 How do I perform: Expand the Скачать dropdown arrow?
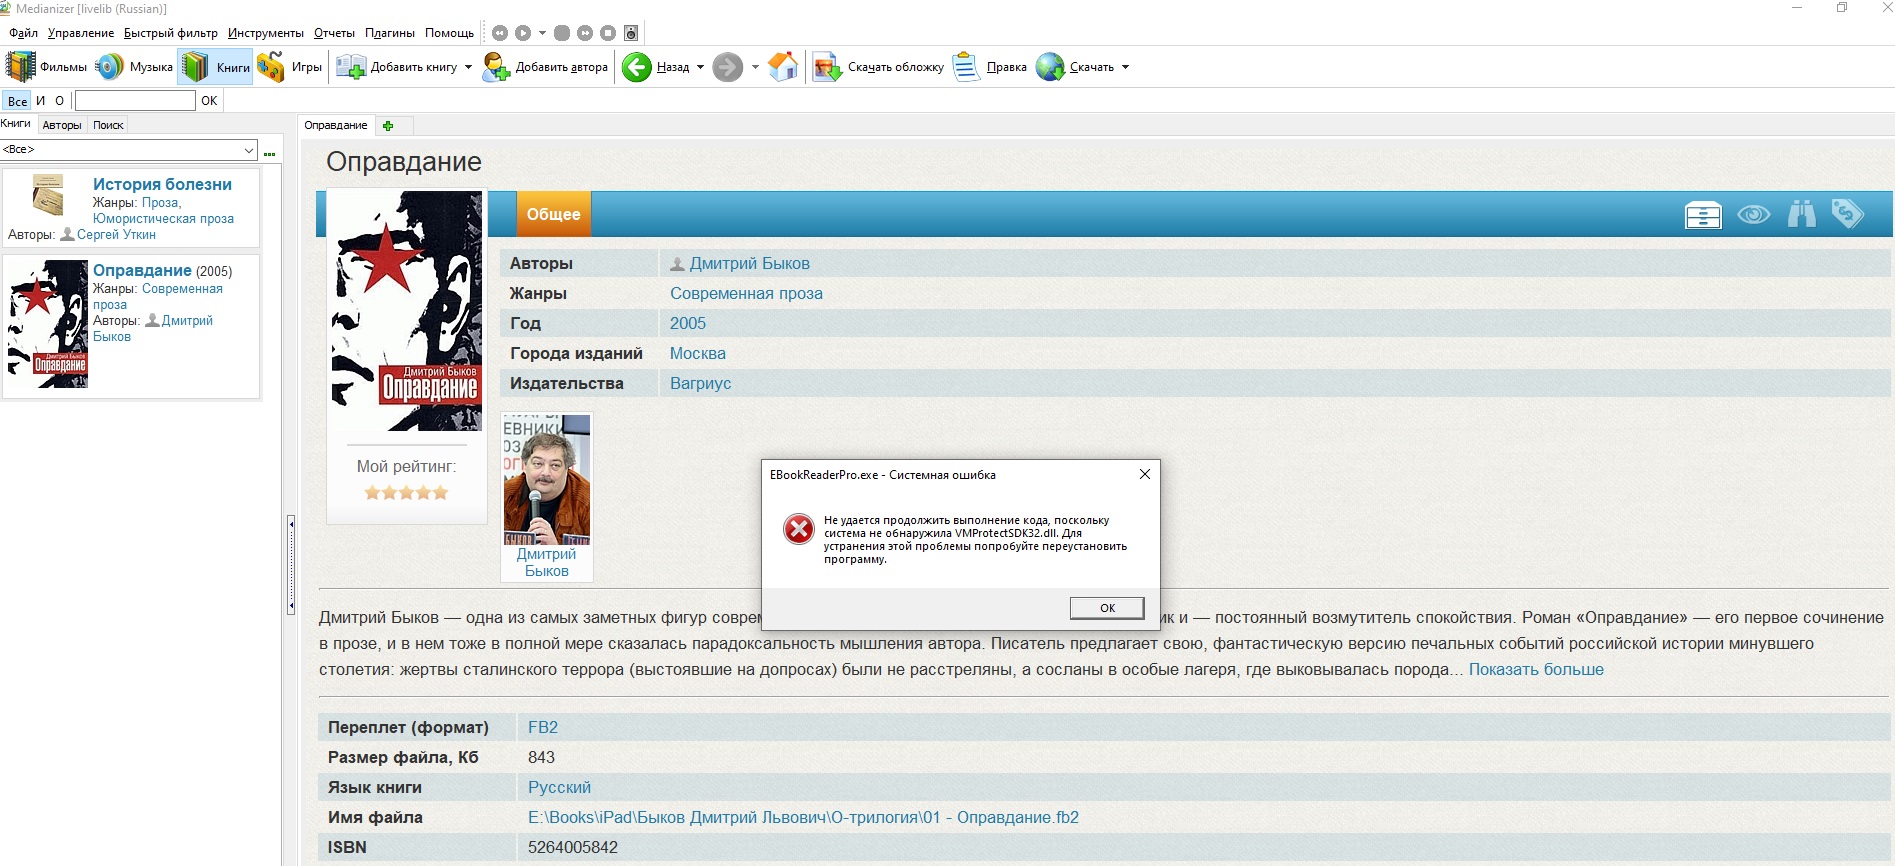pos(1125,67)
